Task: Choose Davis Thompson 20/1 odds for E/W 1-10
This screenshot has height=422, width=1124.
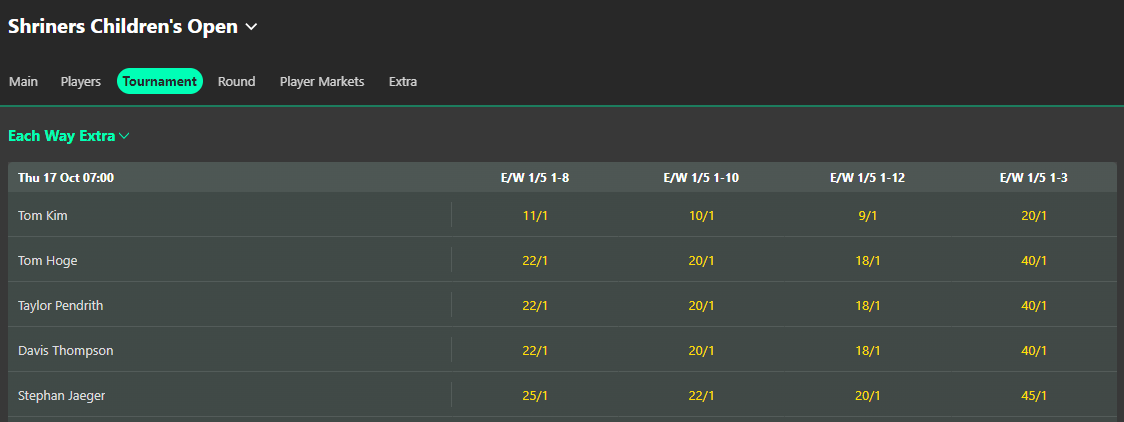Action: point(701,351)
